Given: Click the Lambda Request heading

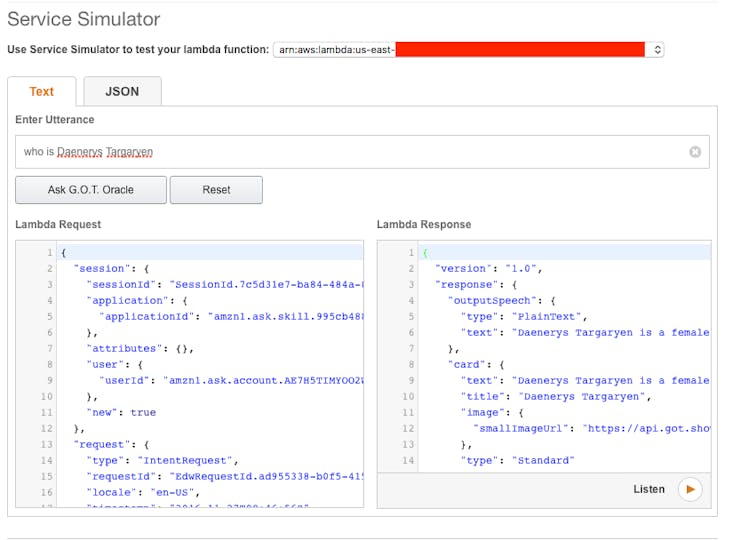Looking at the screenshot, I should point(58,225).
